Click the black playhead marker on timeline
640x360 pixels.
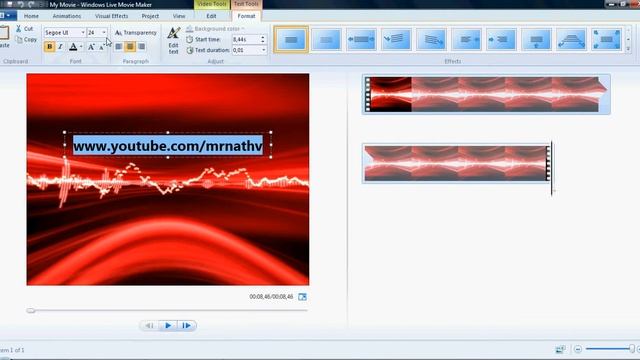552,168
